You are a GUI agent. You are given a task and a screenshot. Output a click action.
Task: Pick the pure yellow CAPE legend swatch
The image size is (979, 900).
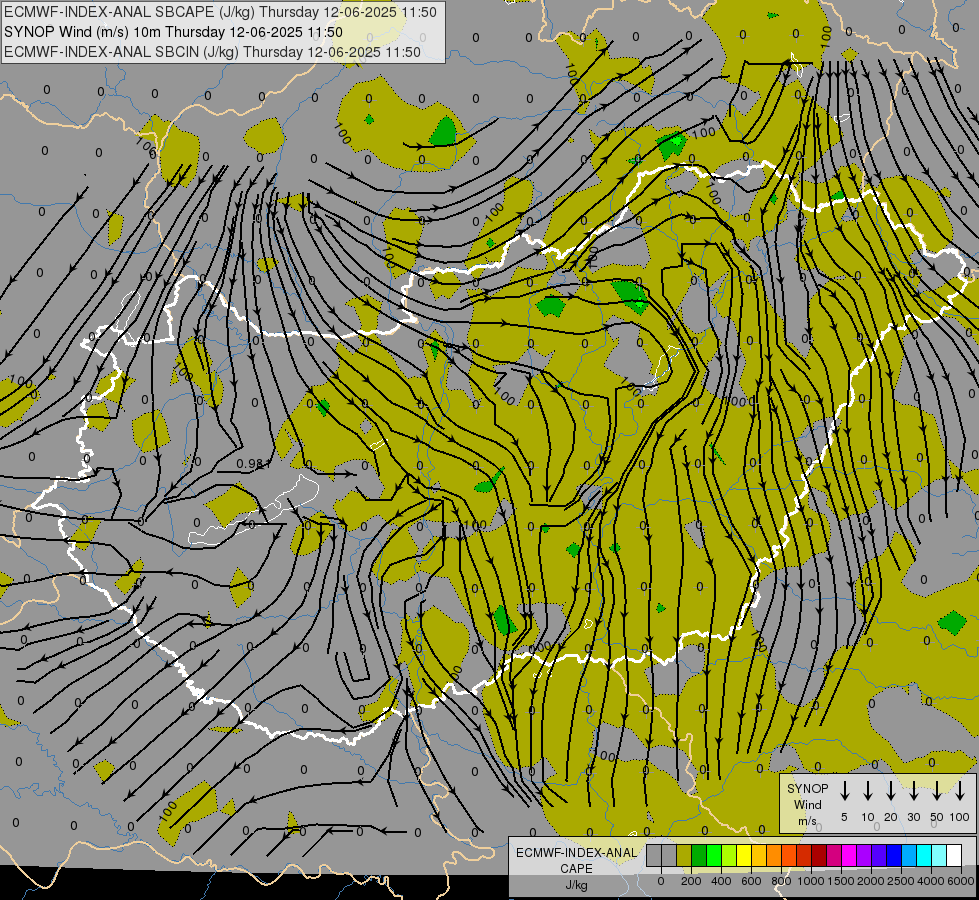click(x=744, y=855)
